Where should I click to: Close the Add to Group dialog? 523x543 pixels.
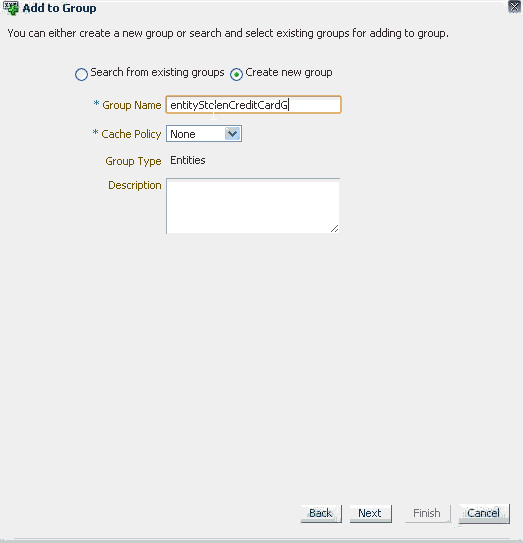tap(514, 7)
